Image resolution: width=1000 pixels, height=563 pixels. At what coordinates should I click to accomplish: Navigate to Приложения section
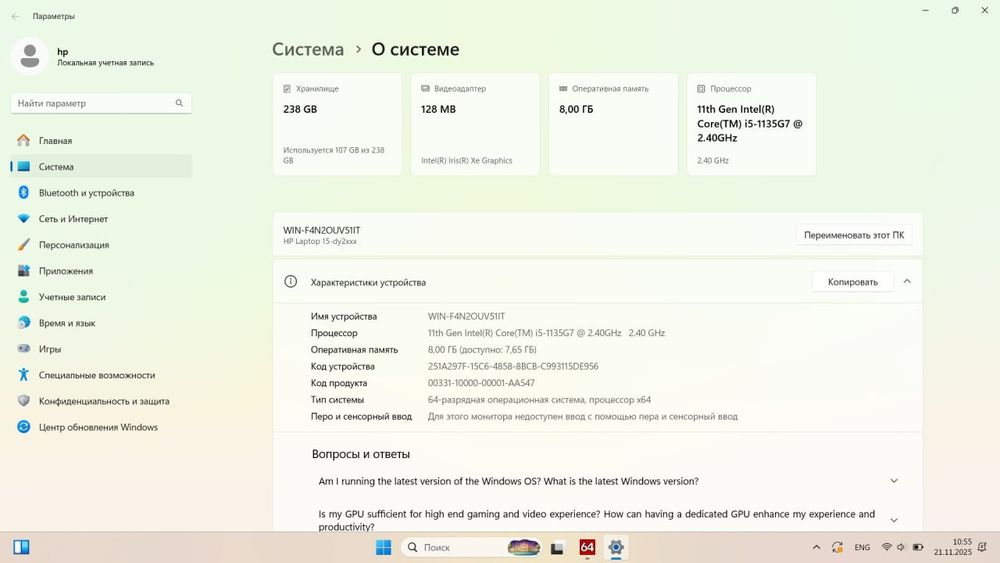coord(101,271)
